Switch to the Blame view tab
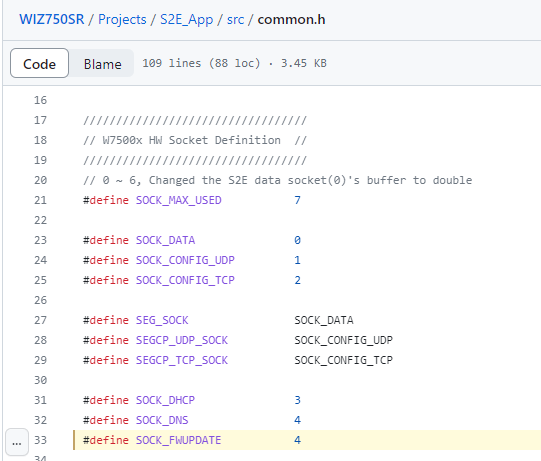541x461 pixels. [102, 63]
